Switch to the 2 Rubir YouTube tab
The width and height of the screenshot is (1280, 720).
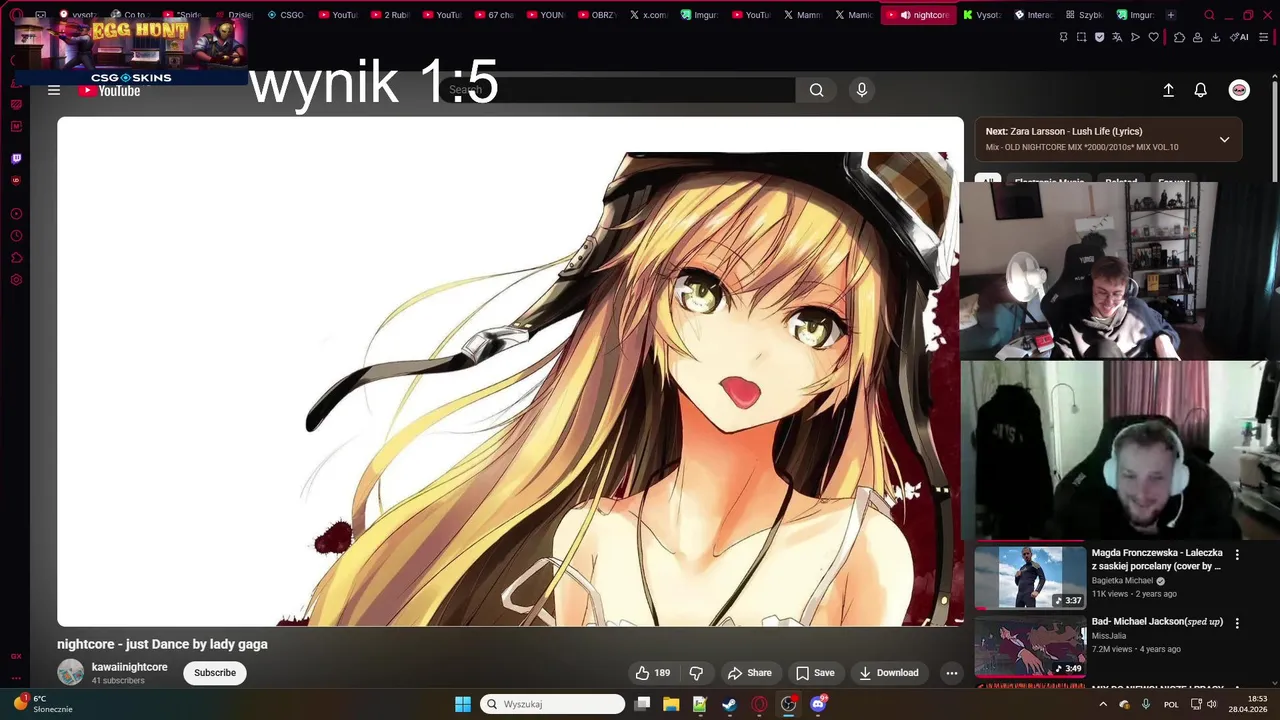[x=388, y=15]
